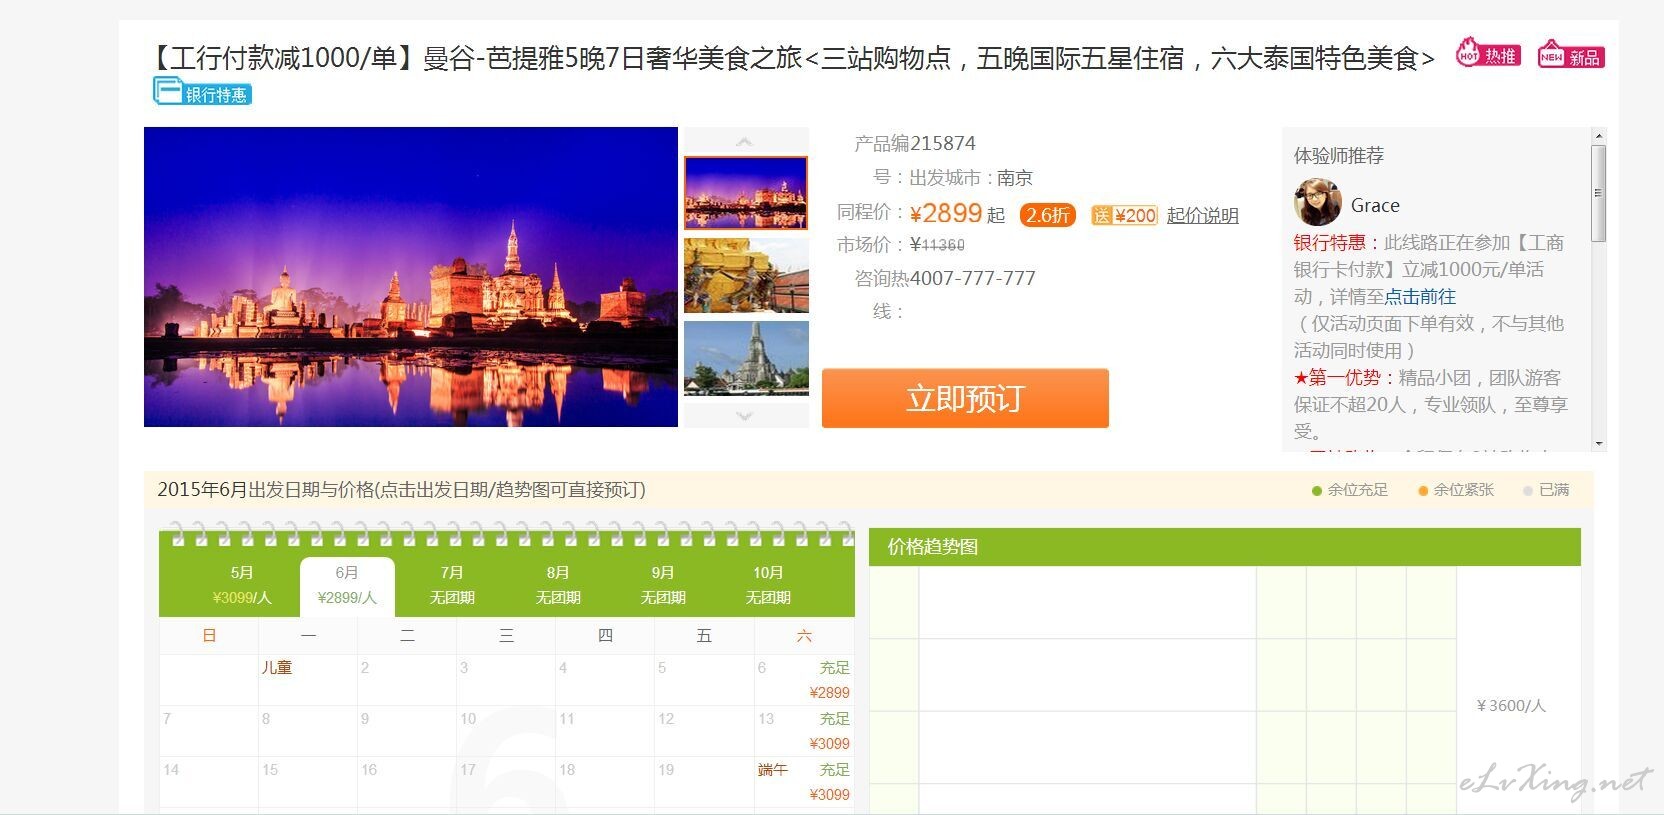Screen dimensions: 1664x815
Task: Click Grace's reviewer avatar
Action: coord(1317,203)
